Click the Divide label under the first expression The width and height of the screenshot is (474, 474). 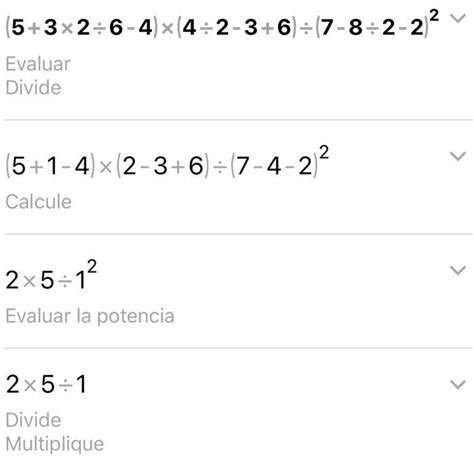point(33,88)
